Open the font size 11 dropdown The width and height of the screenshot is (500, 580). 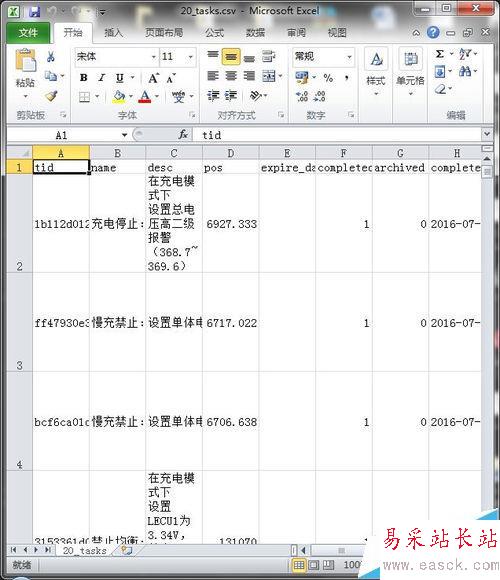tap(190, 57)
